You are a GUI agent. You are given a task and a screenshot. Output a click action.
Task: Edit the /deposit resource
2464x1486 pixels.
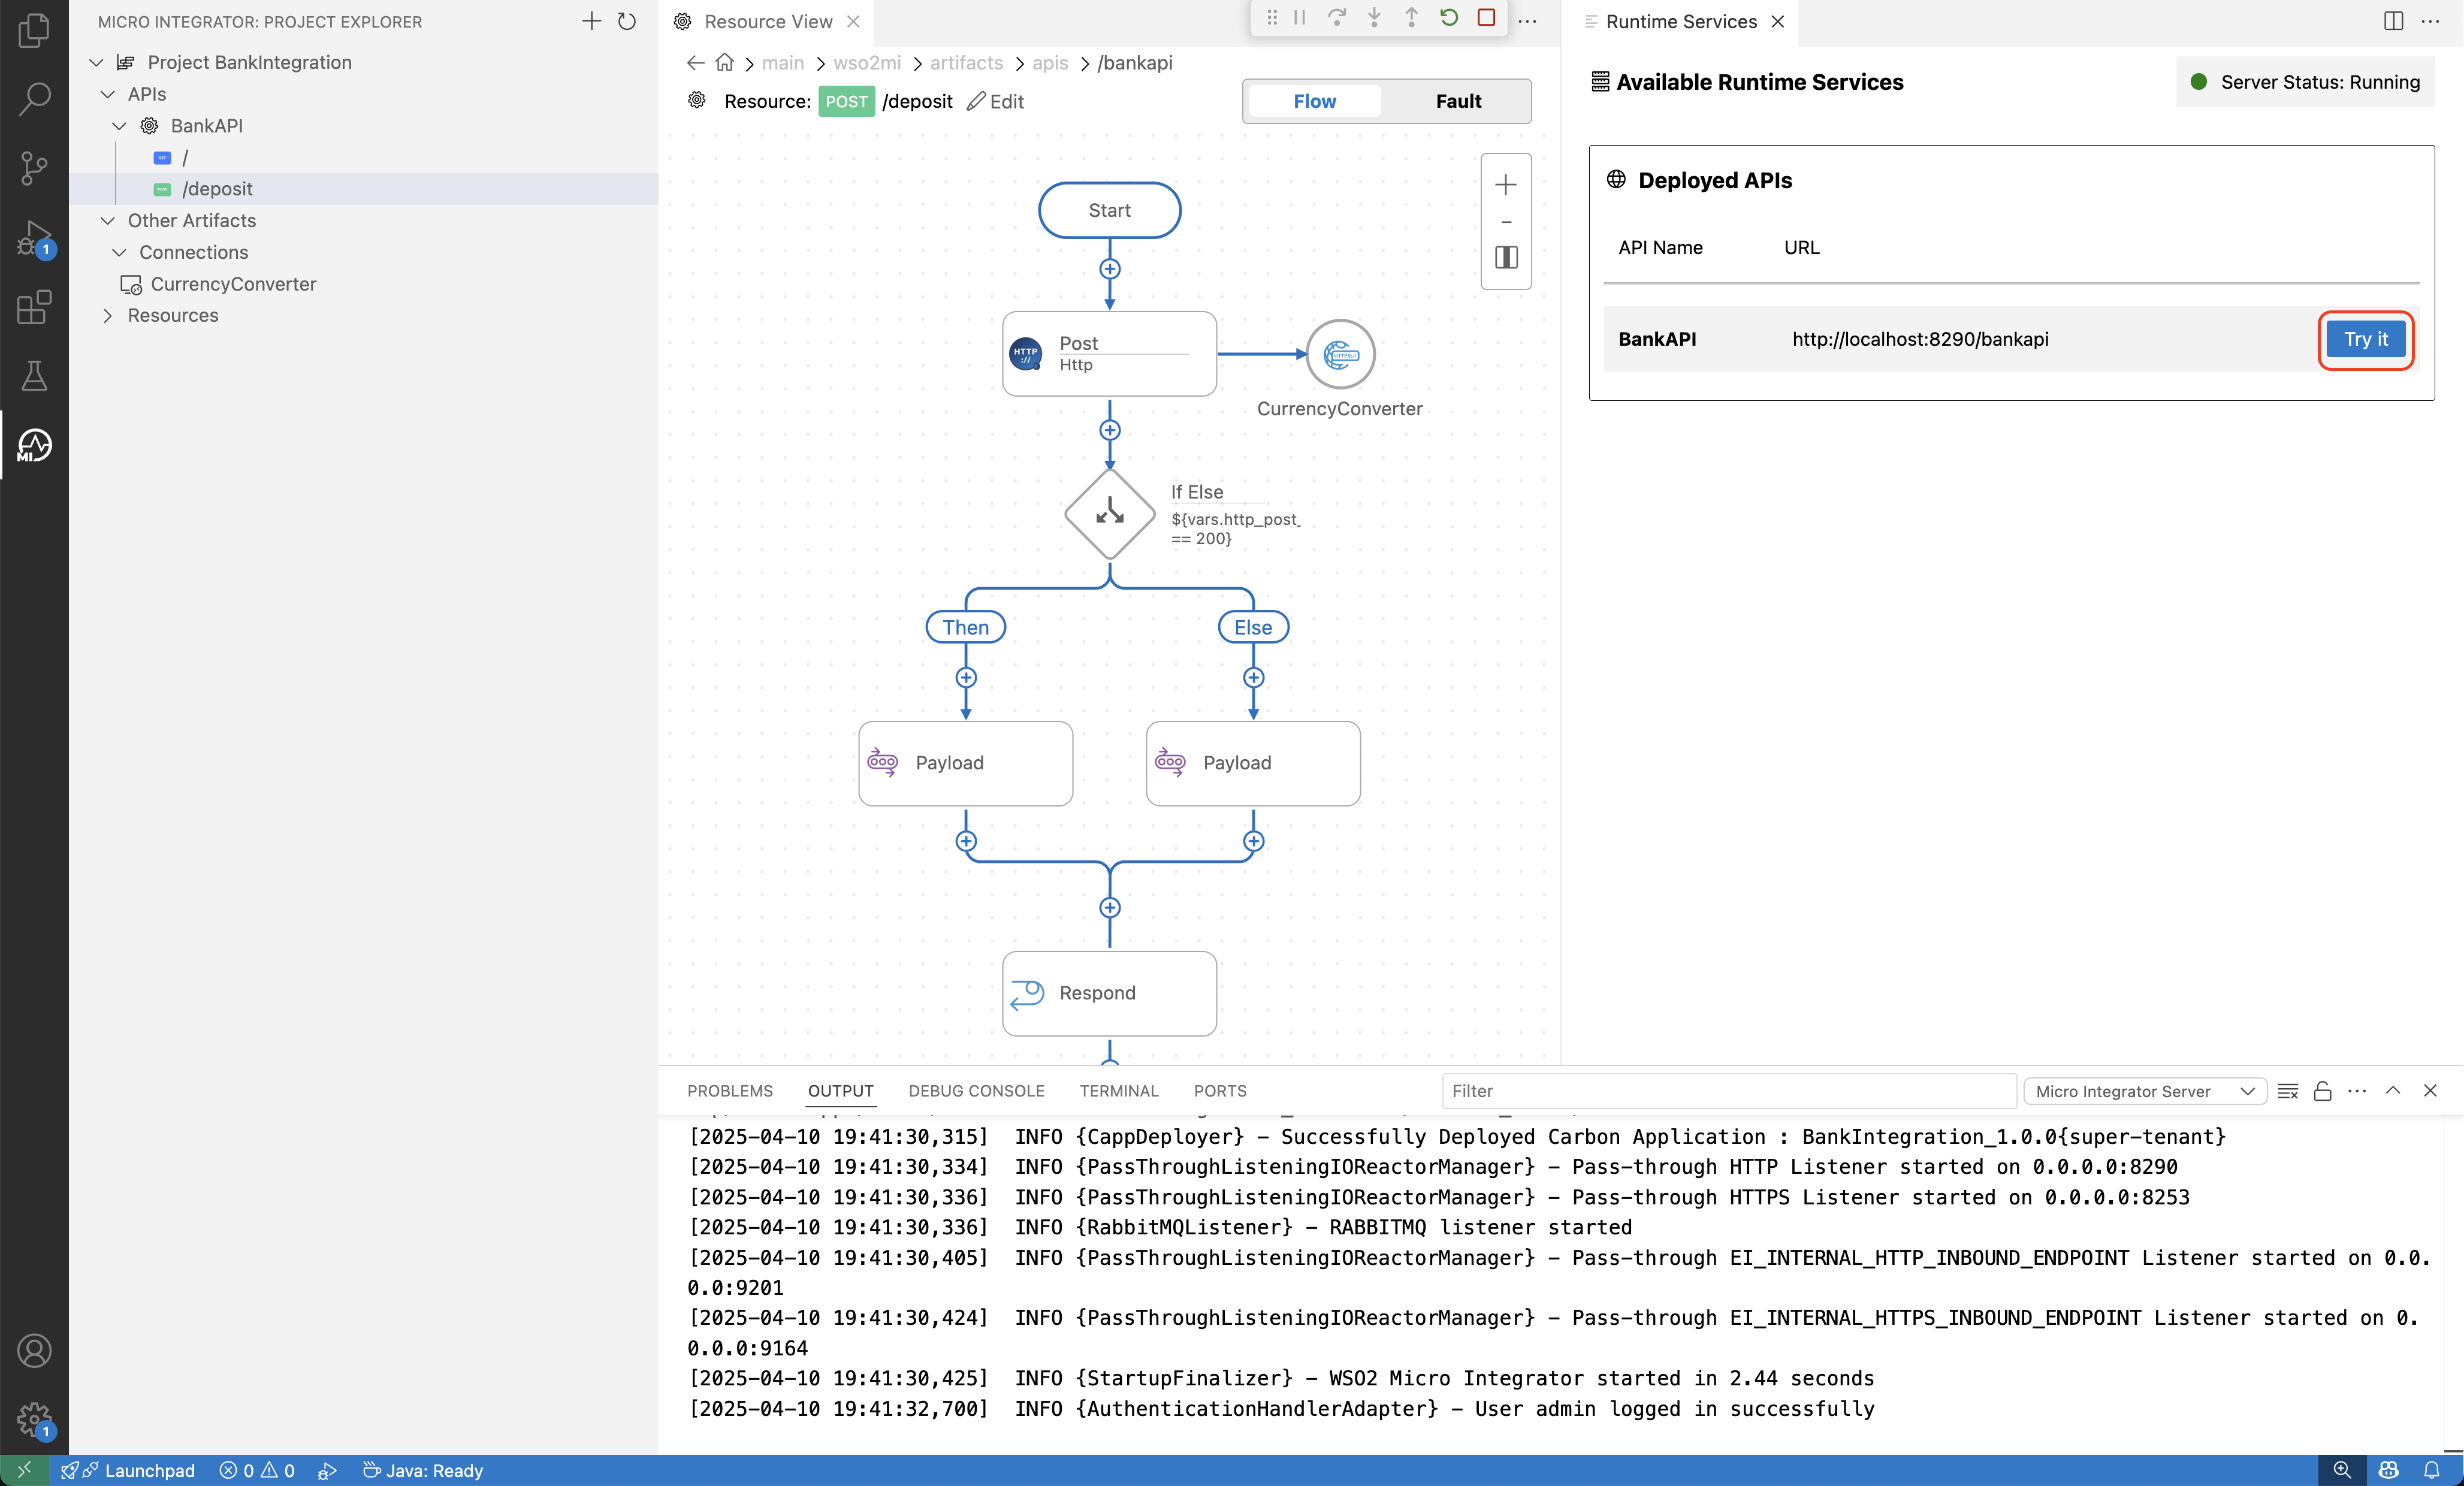[x=996, y=101]
